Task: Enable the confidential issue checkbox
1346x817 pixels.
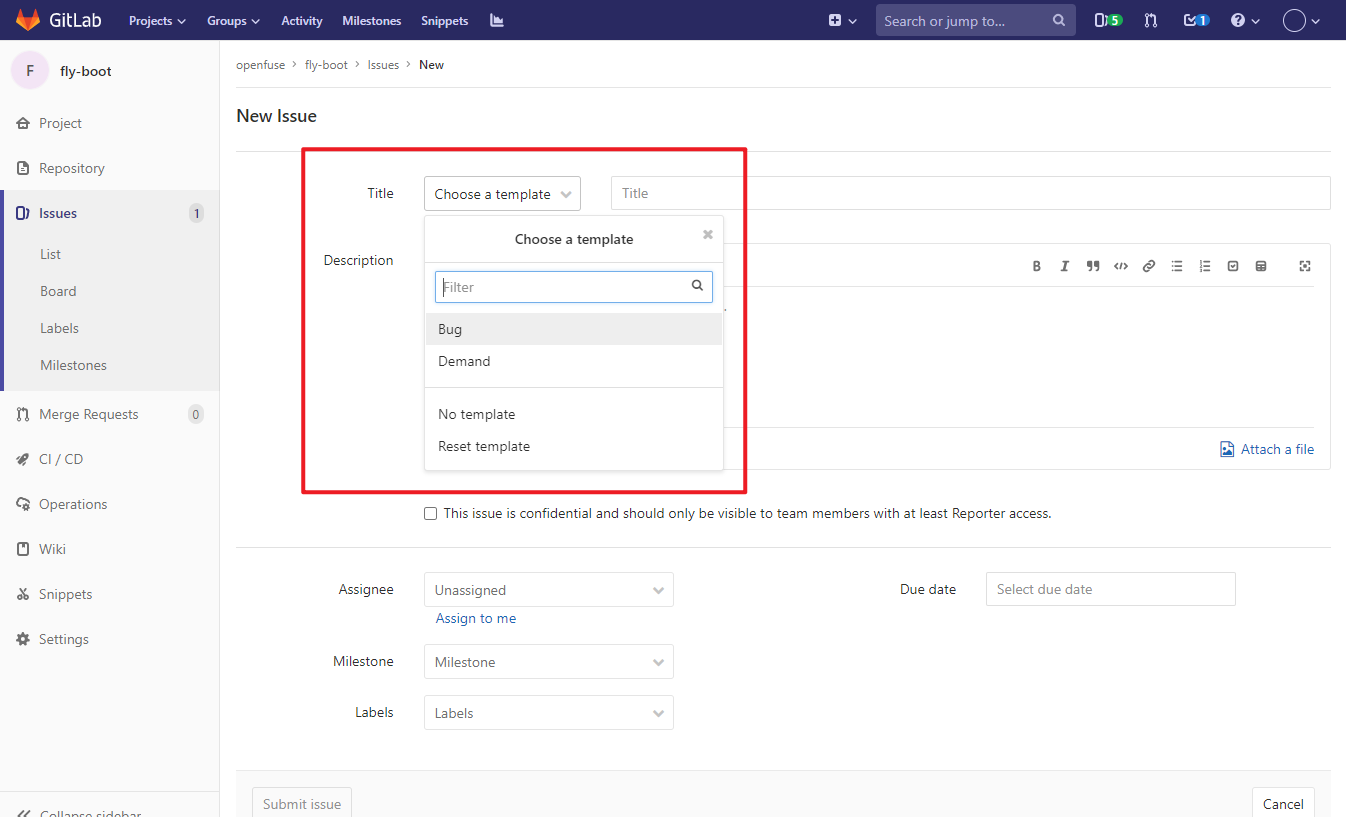Action: tap(431, 514)
